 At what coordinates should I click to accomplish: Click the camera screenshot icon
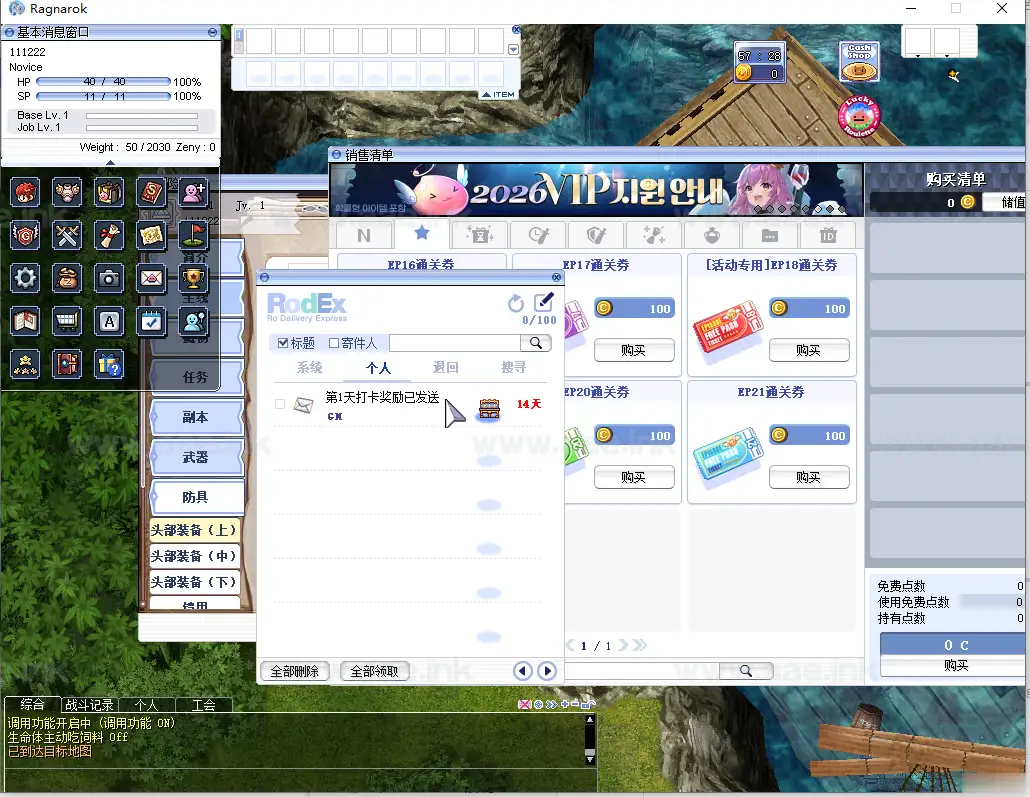[x=109, y=279]
